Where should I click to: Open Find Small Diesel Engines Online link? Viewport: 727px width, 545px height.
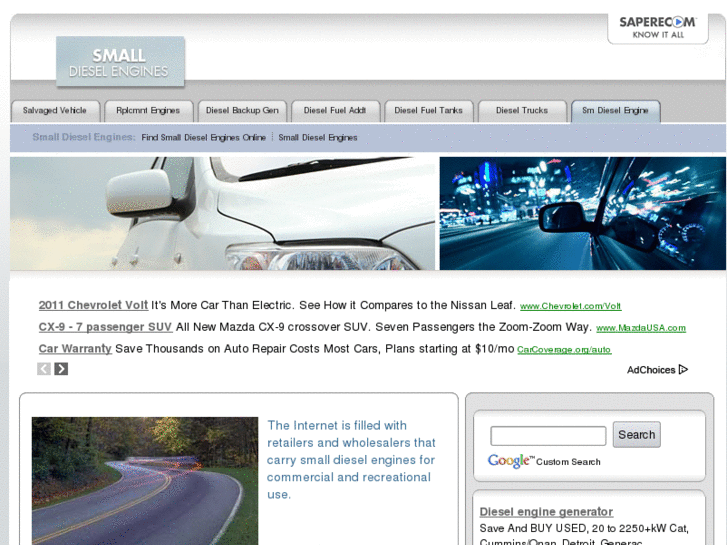[204, 137]
